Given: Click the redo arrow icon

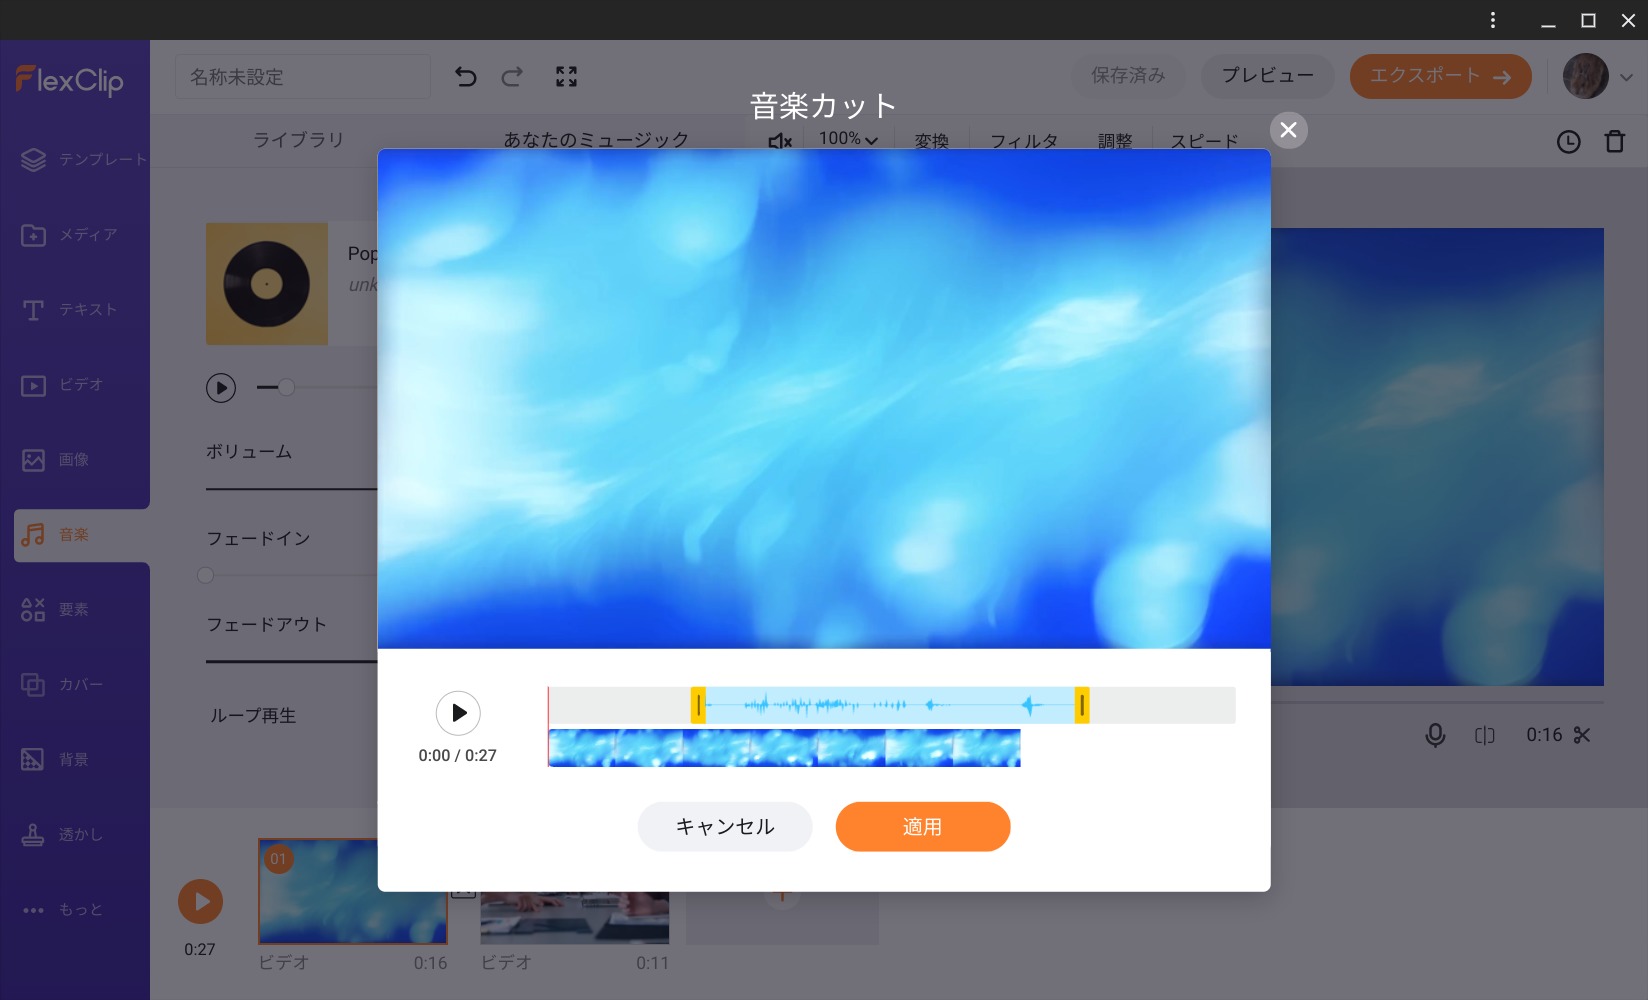Looking at the screenshot, I should pos(512,77).
